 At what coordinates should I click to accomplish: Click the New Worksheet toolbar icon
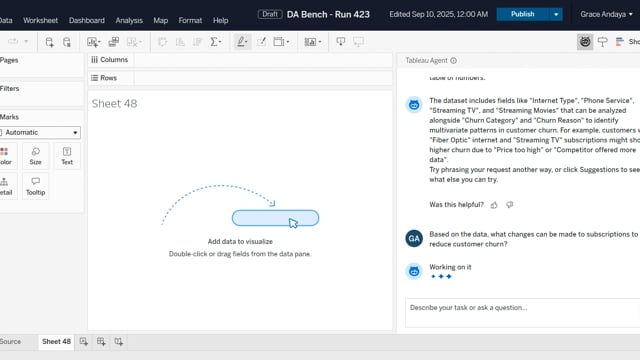click(93, 42)
